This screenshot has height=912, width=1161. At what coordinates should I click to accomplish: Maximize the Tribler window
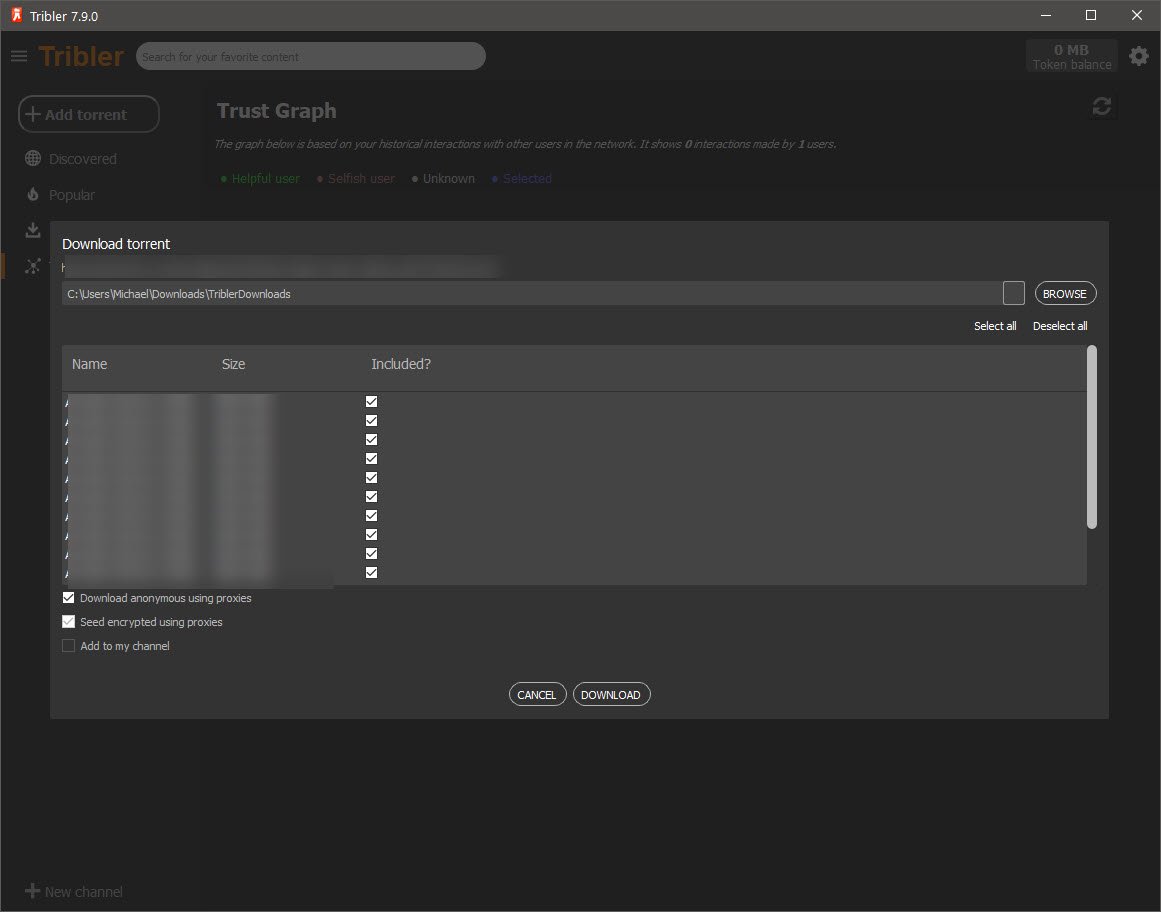[1091, 15]
